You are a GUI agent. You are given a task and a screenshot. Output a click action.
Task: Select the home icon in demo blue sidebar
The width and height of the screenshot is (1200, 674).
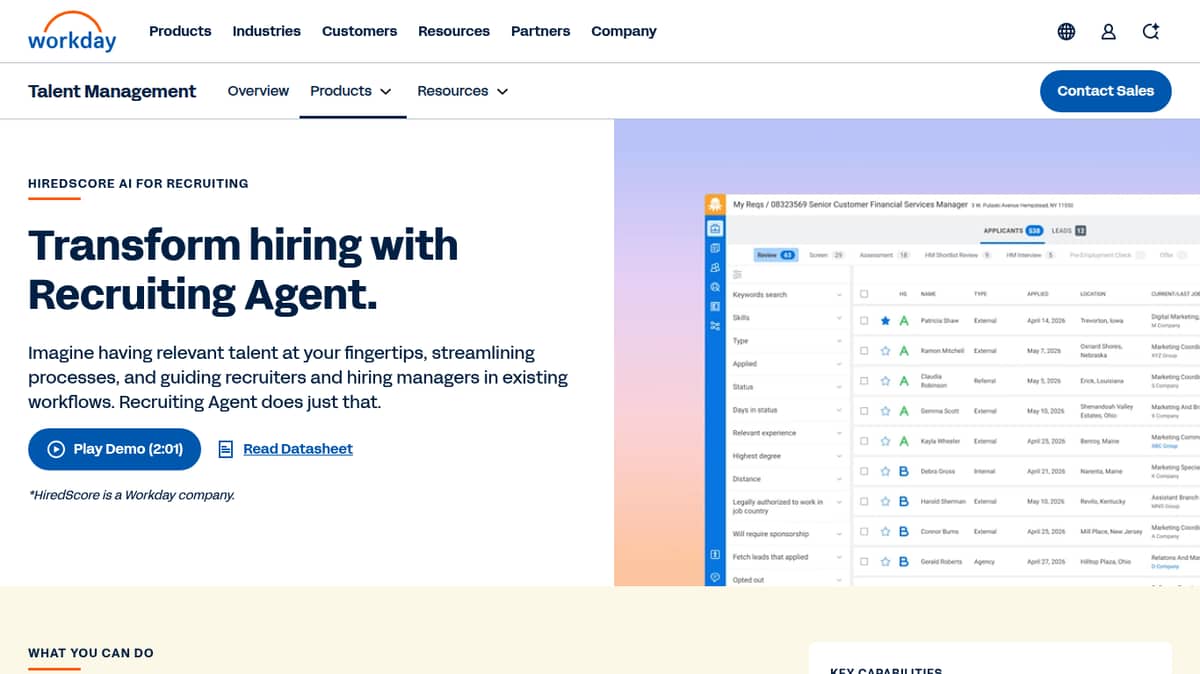[715, 229]
